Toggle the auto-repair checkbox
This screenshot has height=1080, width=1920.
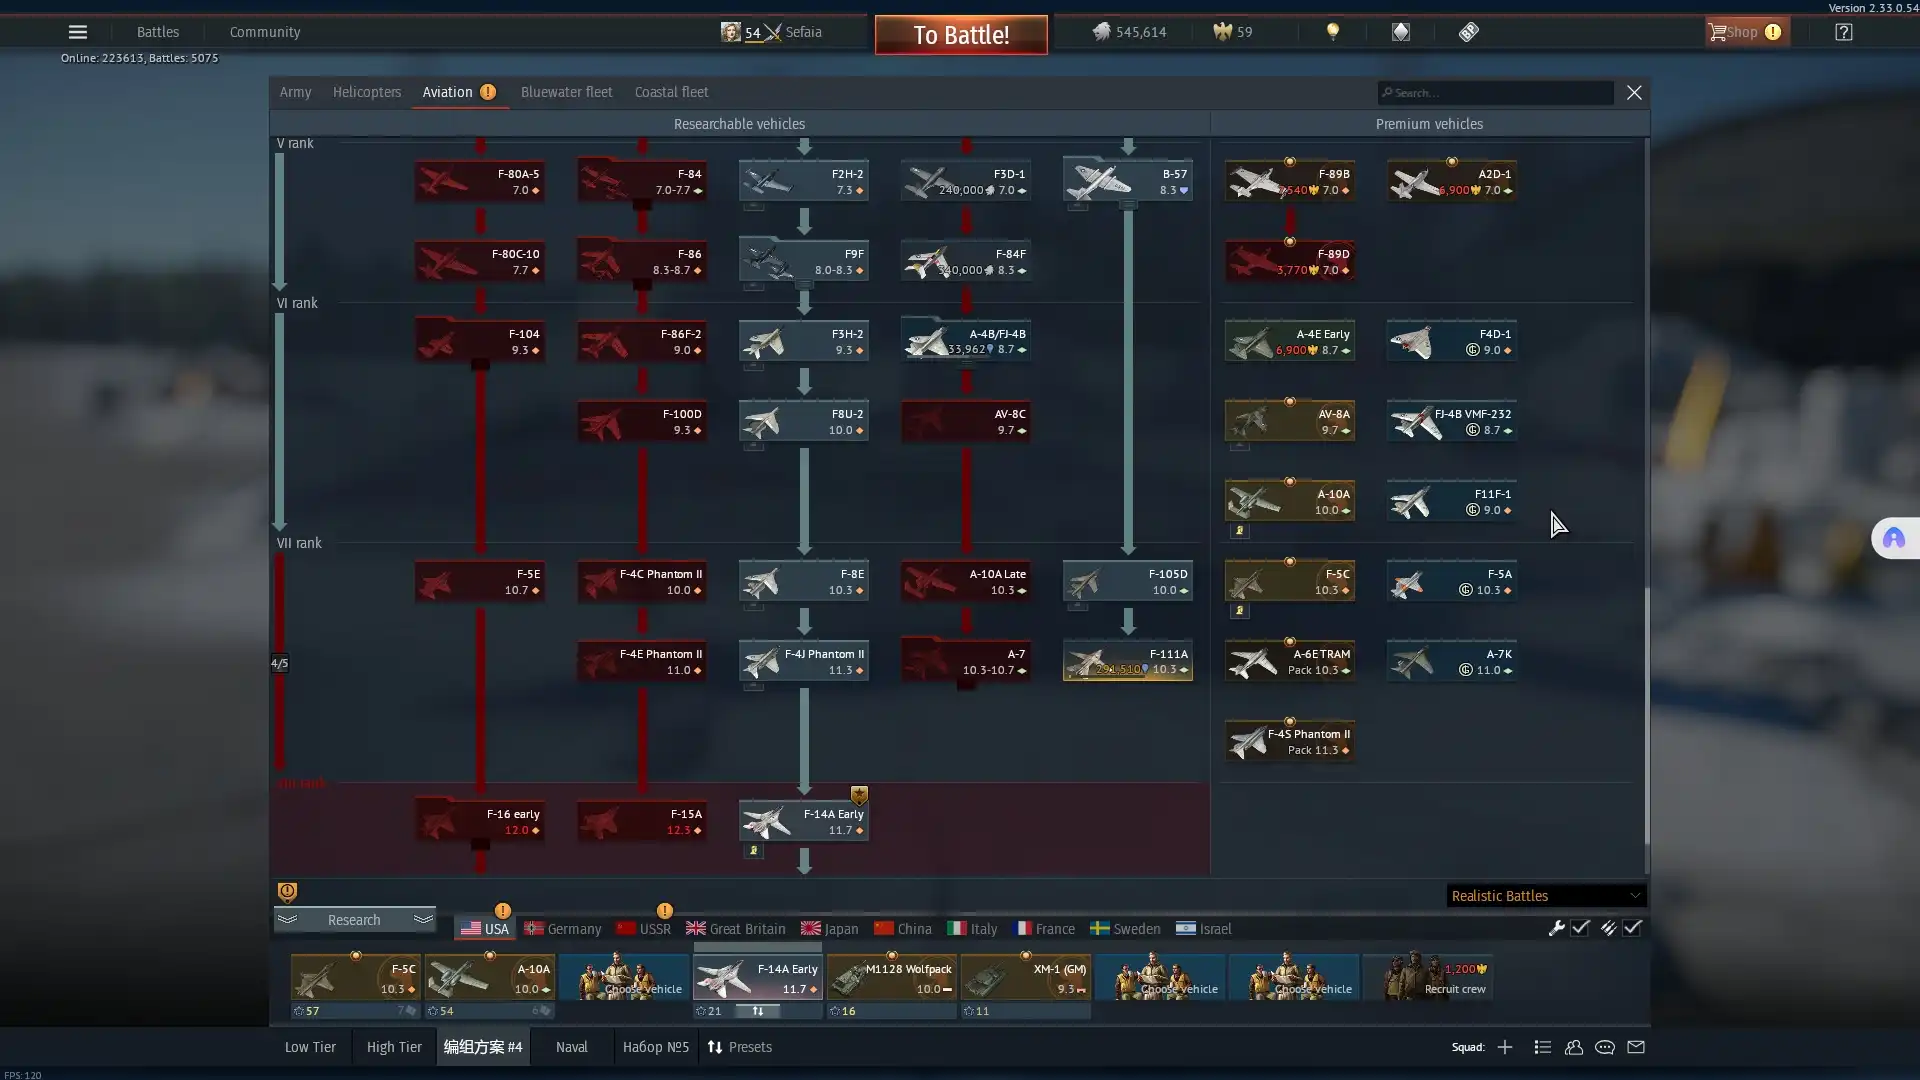tap(1580, 928)
